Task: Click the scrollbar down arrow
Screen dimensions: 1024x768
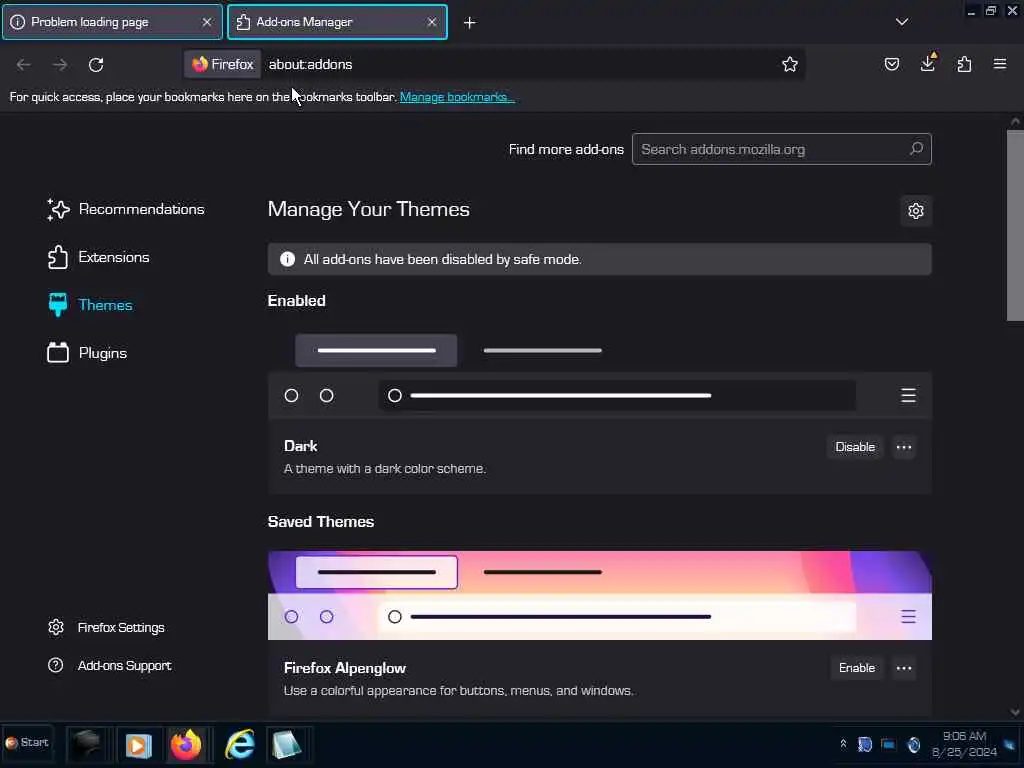Action: click(1015, 712)
